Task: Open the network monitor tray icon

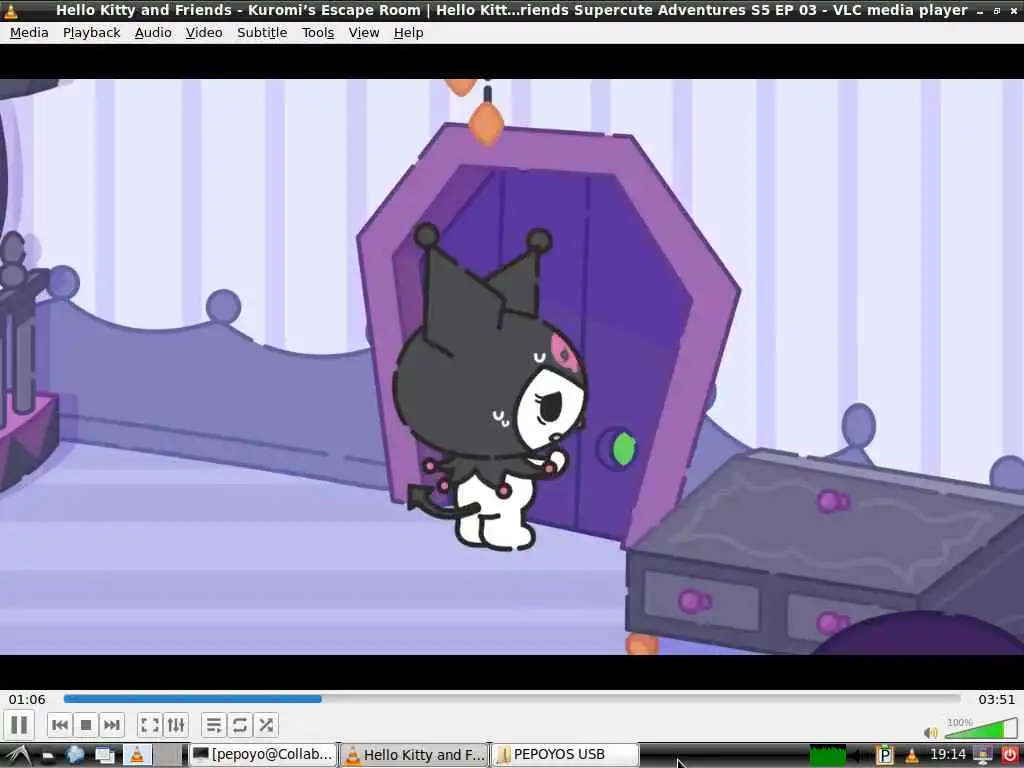Action: point(983,756)
